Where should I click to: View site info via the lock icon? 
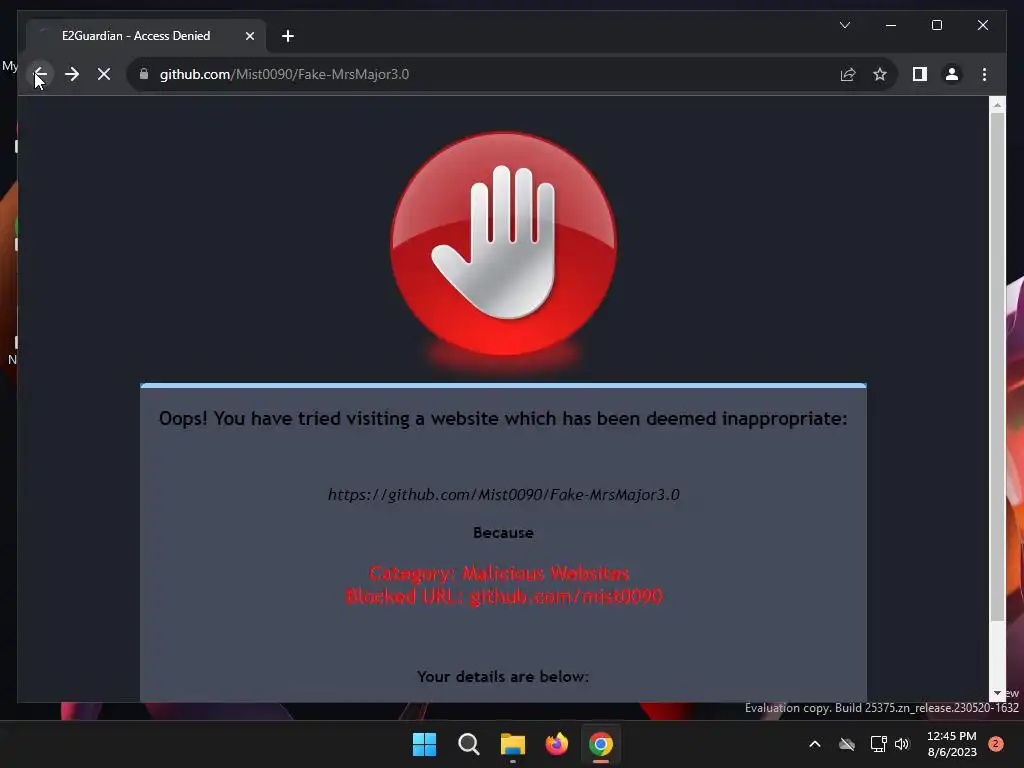pyautogui.click(x=144, y=74)
